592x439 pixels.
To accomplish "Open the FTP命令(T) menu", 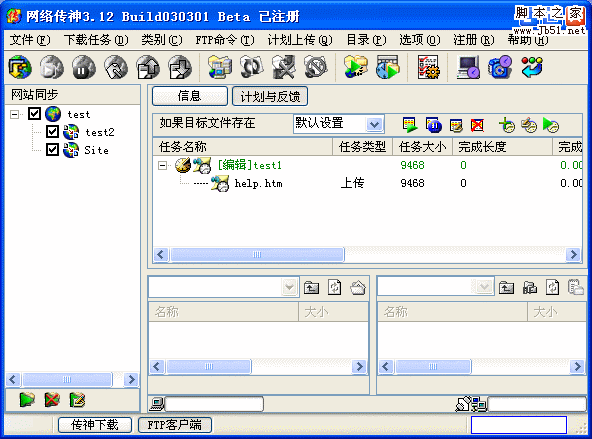I will point(225,40).
